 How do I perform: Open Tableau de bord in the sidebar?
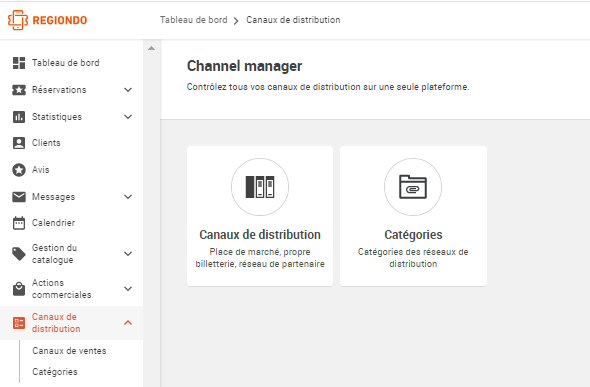click(65, 63)
